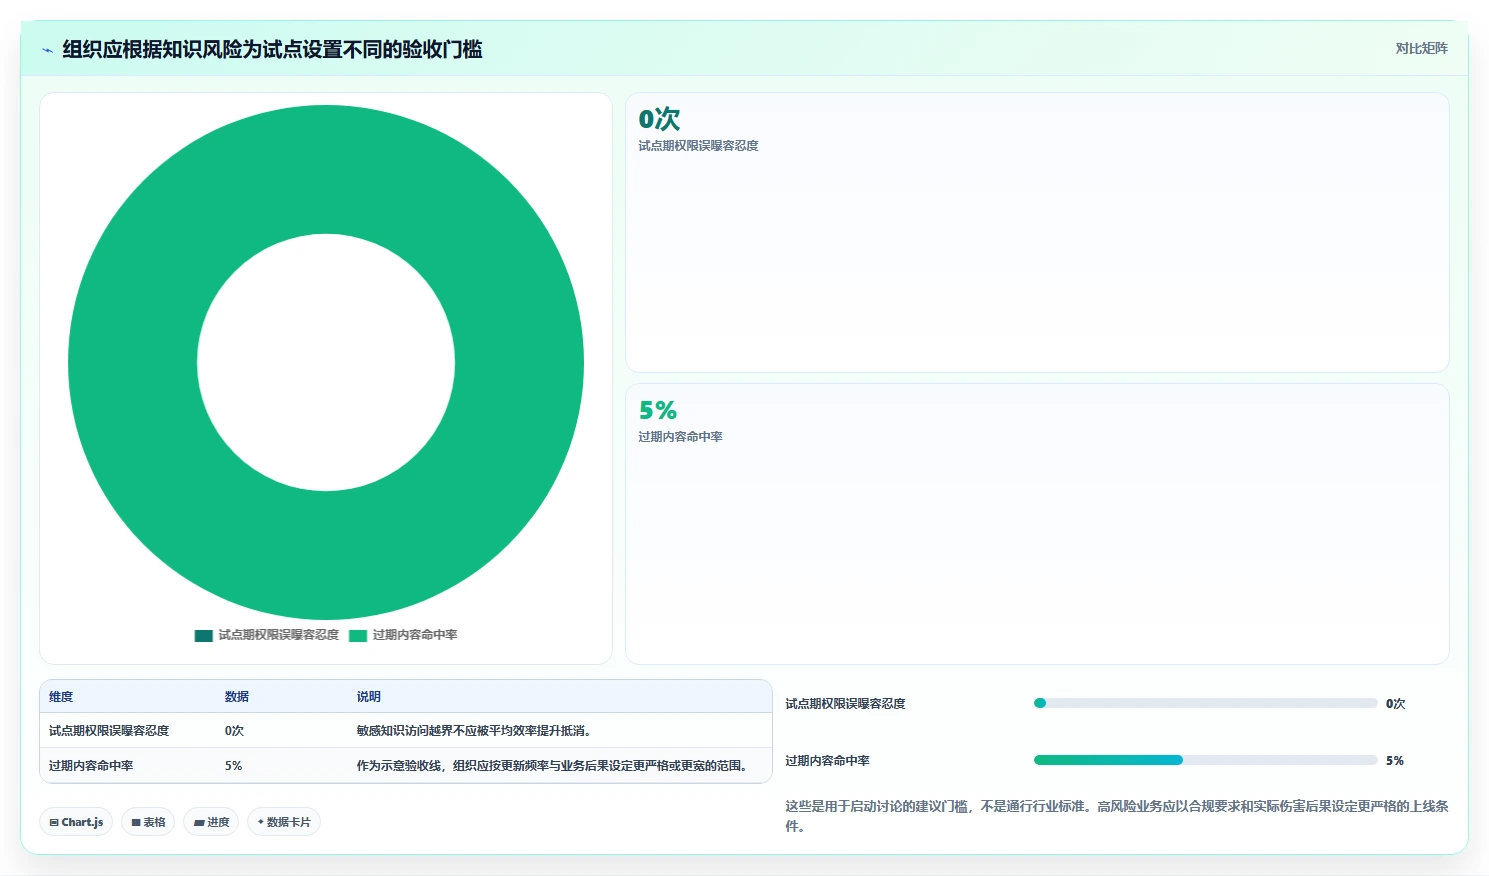1489x876 pixels.
Task: Select the 5% data card value
Action: click(x=658, y=410)
